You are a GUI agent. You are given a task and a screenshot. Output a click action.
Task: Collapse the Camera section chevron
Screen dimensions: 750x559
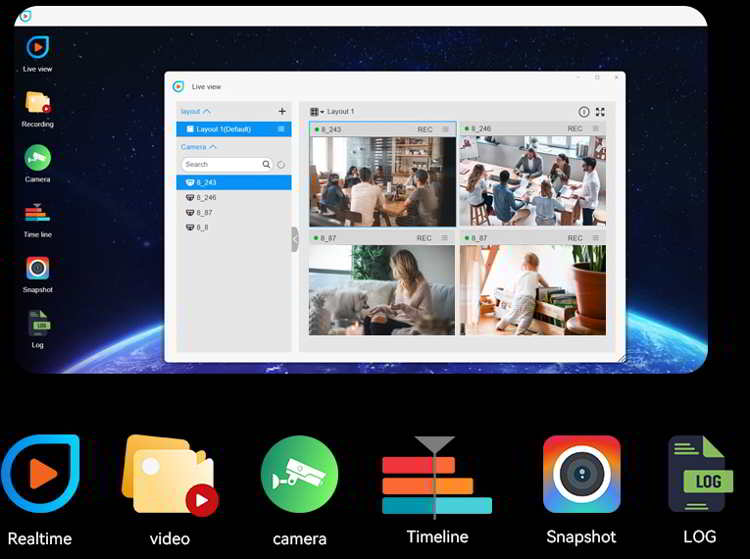[x=212, y=147]
